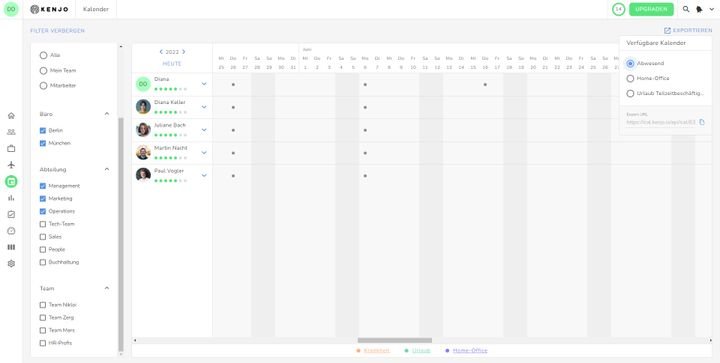Image resolution: width=720 pixels, height=363 pixels.
Task: Click Martin Nacht's profile photo
Action: (x=143, y=152)
